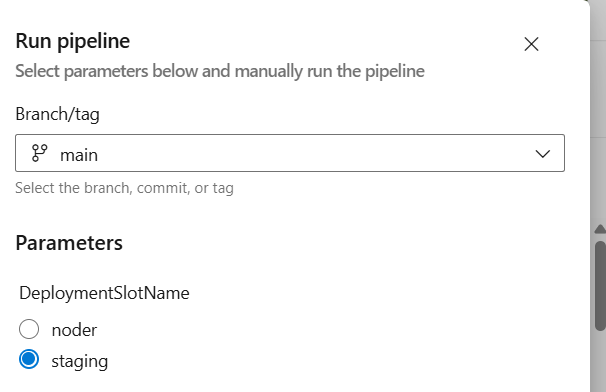The width and height of the screenshot is (606, 392).
Task: Click the git branch icon beside main
Action: [39, 153]
